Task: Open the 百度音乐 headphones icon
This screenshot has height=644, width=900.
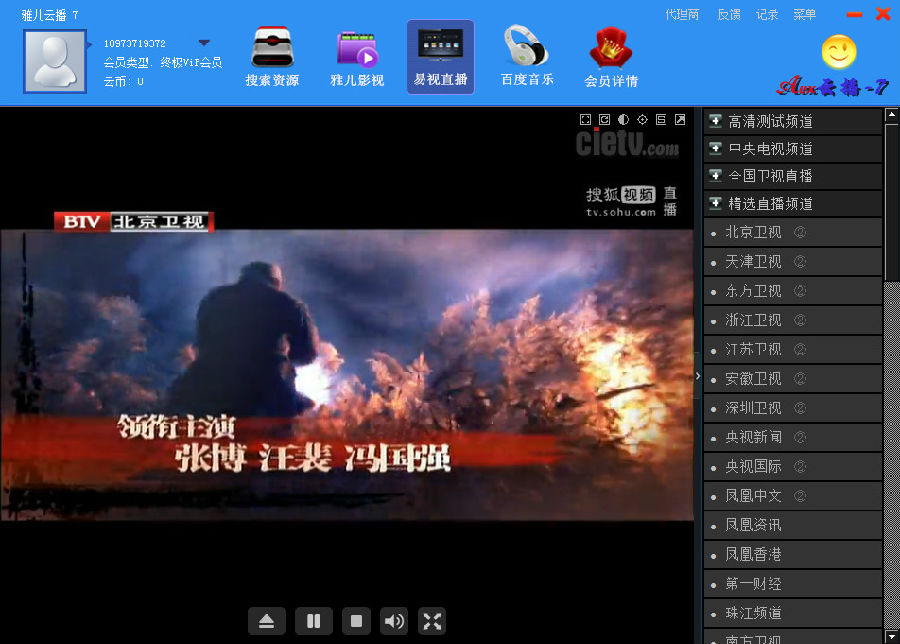Action: point(526,57)
